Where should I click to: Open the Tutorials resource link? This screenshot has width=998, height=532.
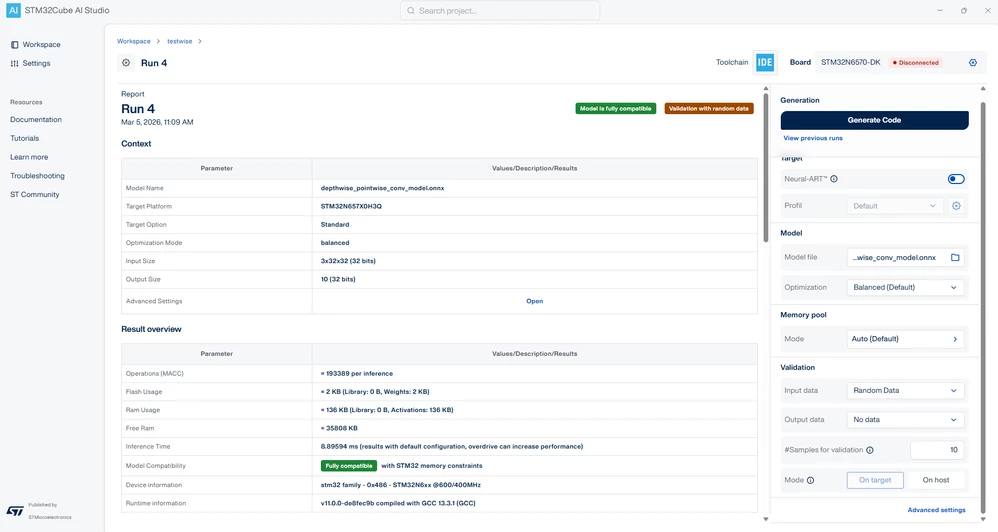[24, 138]
